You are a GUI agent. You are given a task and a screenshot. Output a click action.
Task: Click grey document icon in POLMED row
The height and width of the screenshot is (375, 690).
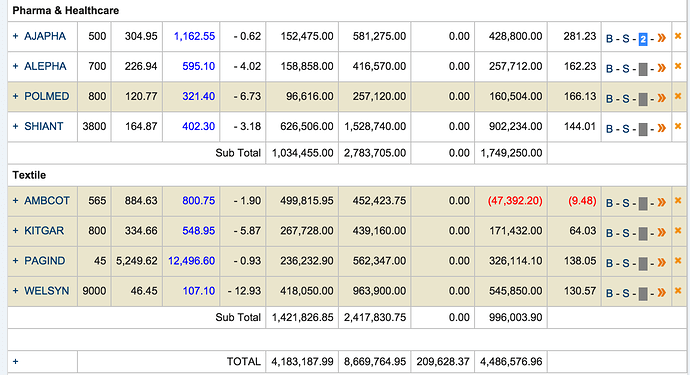pos(643,99)
